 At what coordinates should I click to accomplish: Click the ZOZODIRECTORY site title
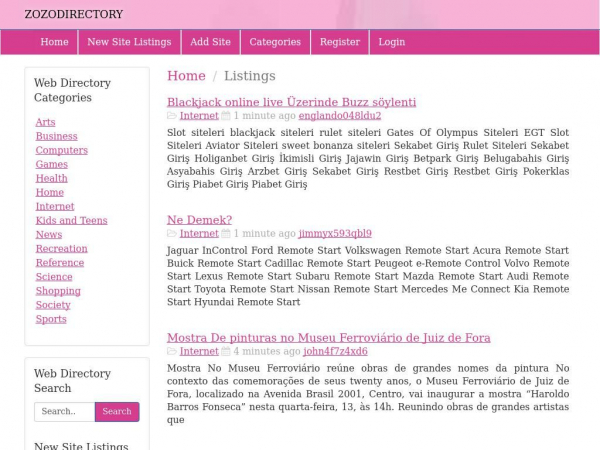(x=73, y=14)
